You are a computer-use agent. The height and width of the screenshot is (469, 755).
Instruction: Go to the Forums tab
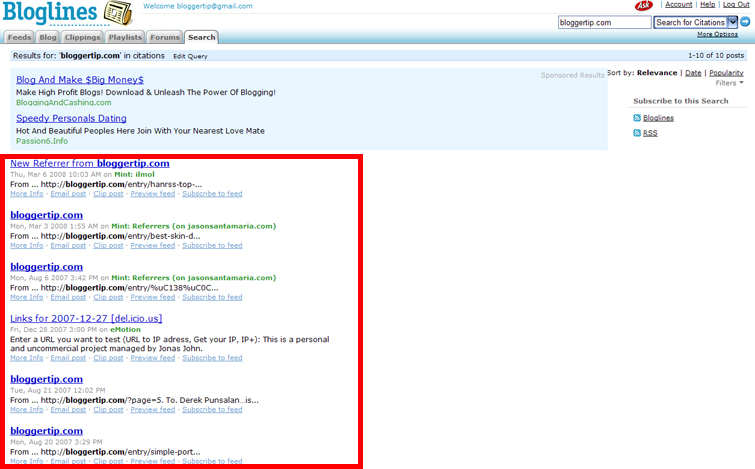point(165,37)
